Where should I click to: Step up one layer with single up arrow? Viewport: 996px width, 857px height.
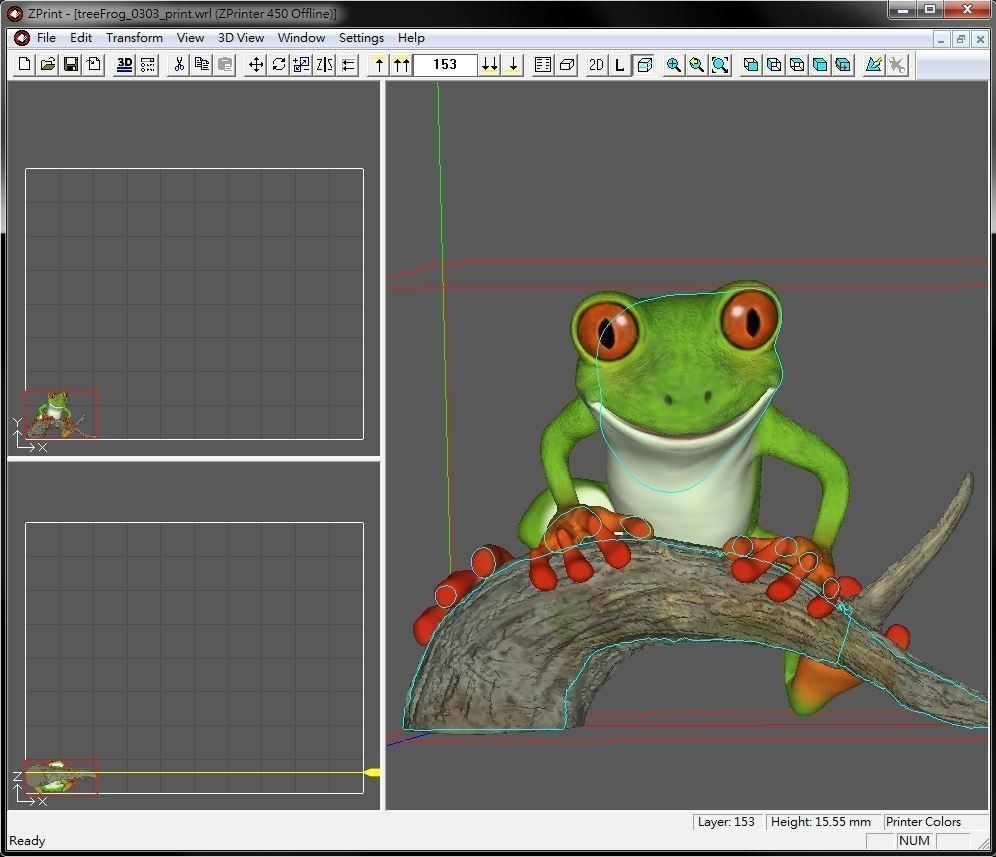(379, 65)
